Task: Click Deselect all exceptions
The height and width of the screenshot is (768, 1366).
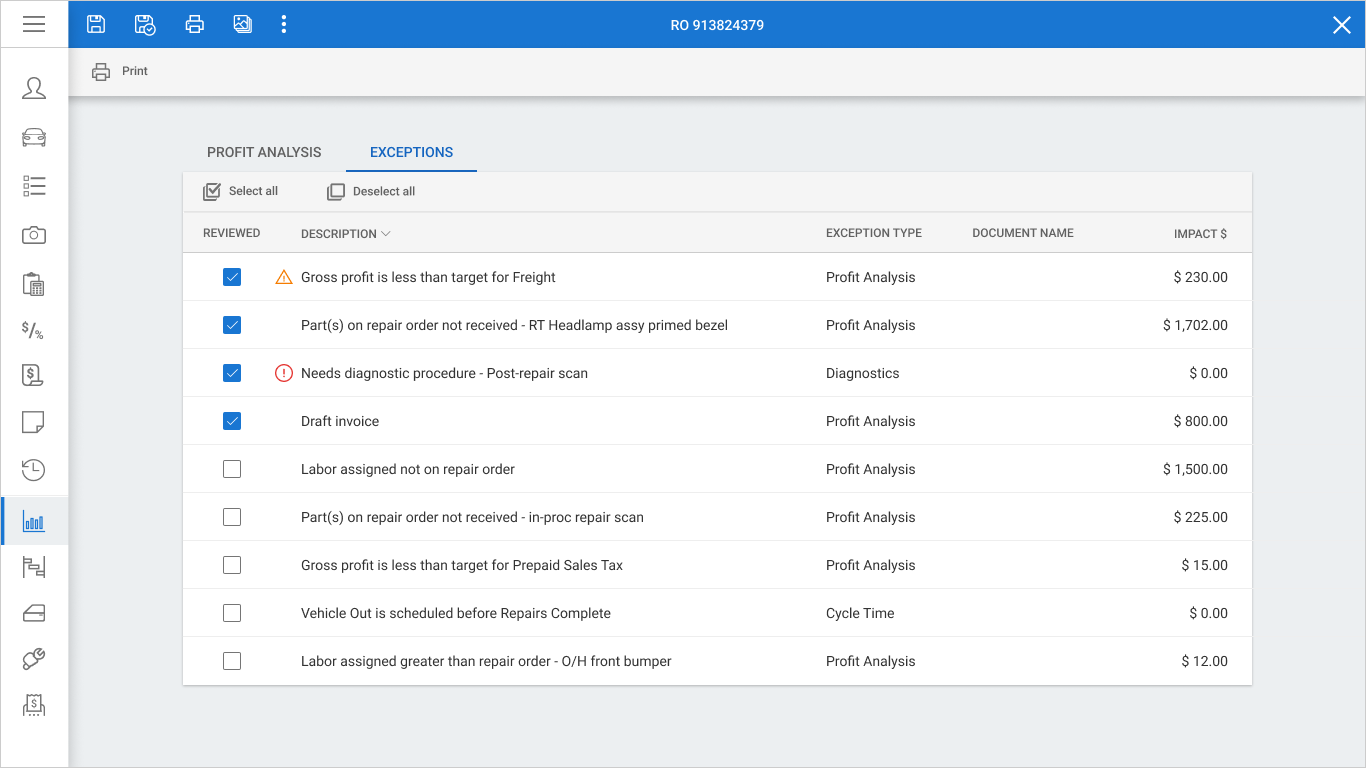Action: (x=371, y=191)
